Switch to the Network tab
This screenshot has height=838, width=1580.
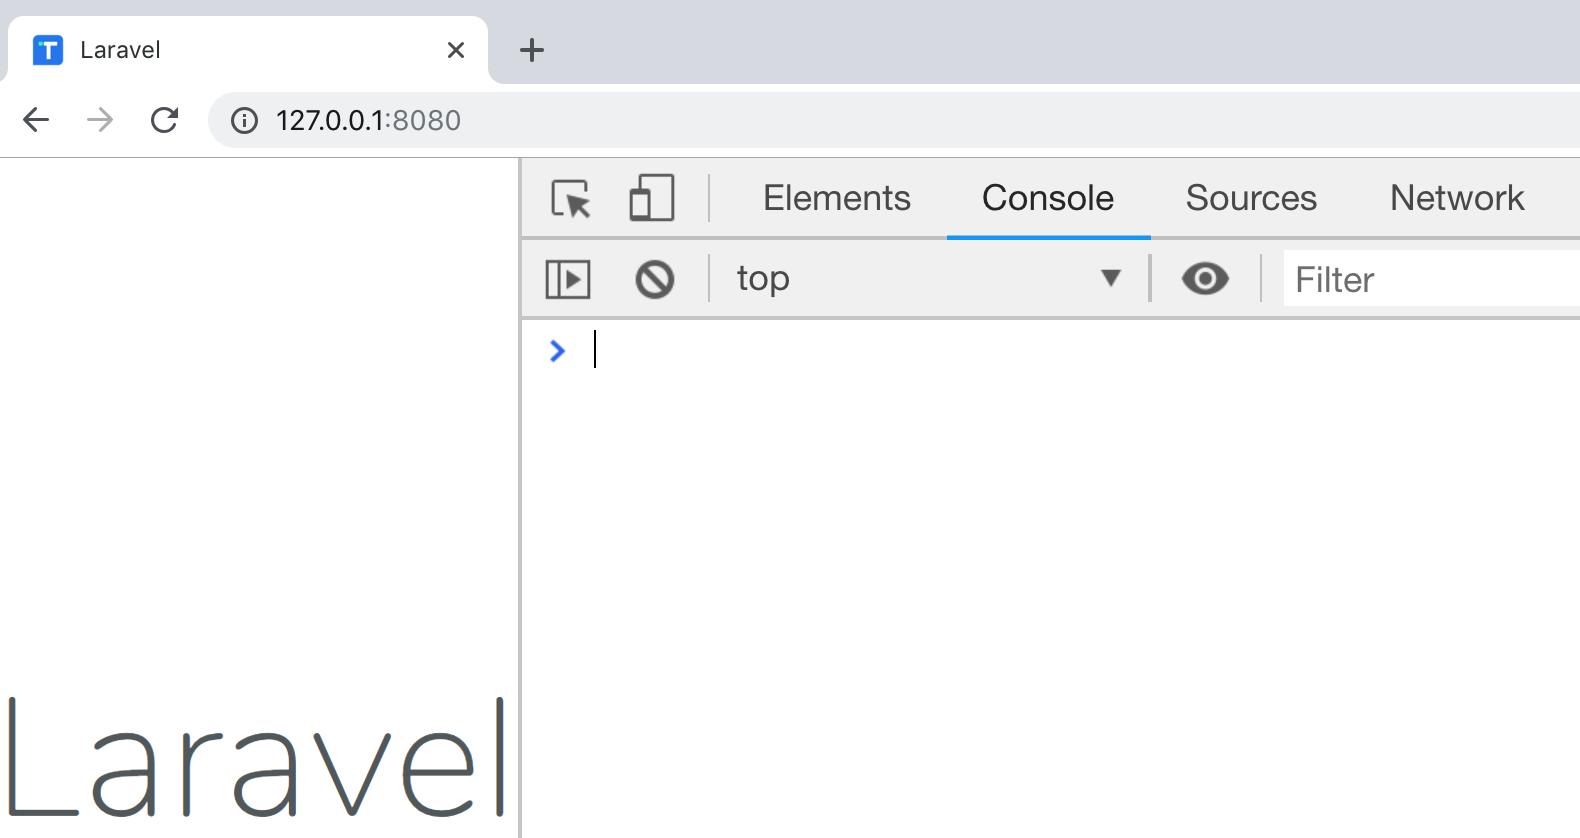[1457, 198]
